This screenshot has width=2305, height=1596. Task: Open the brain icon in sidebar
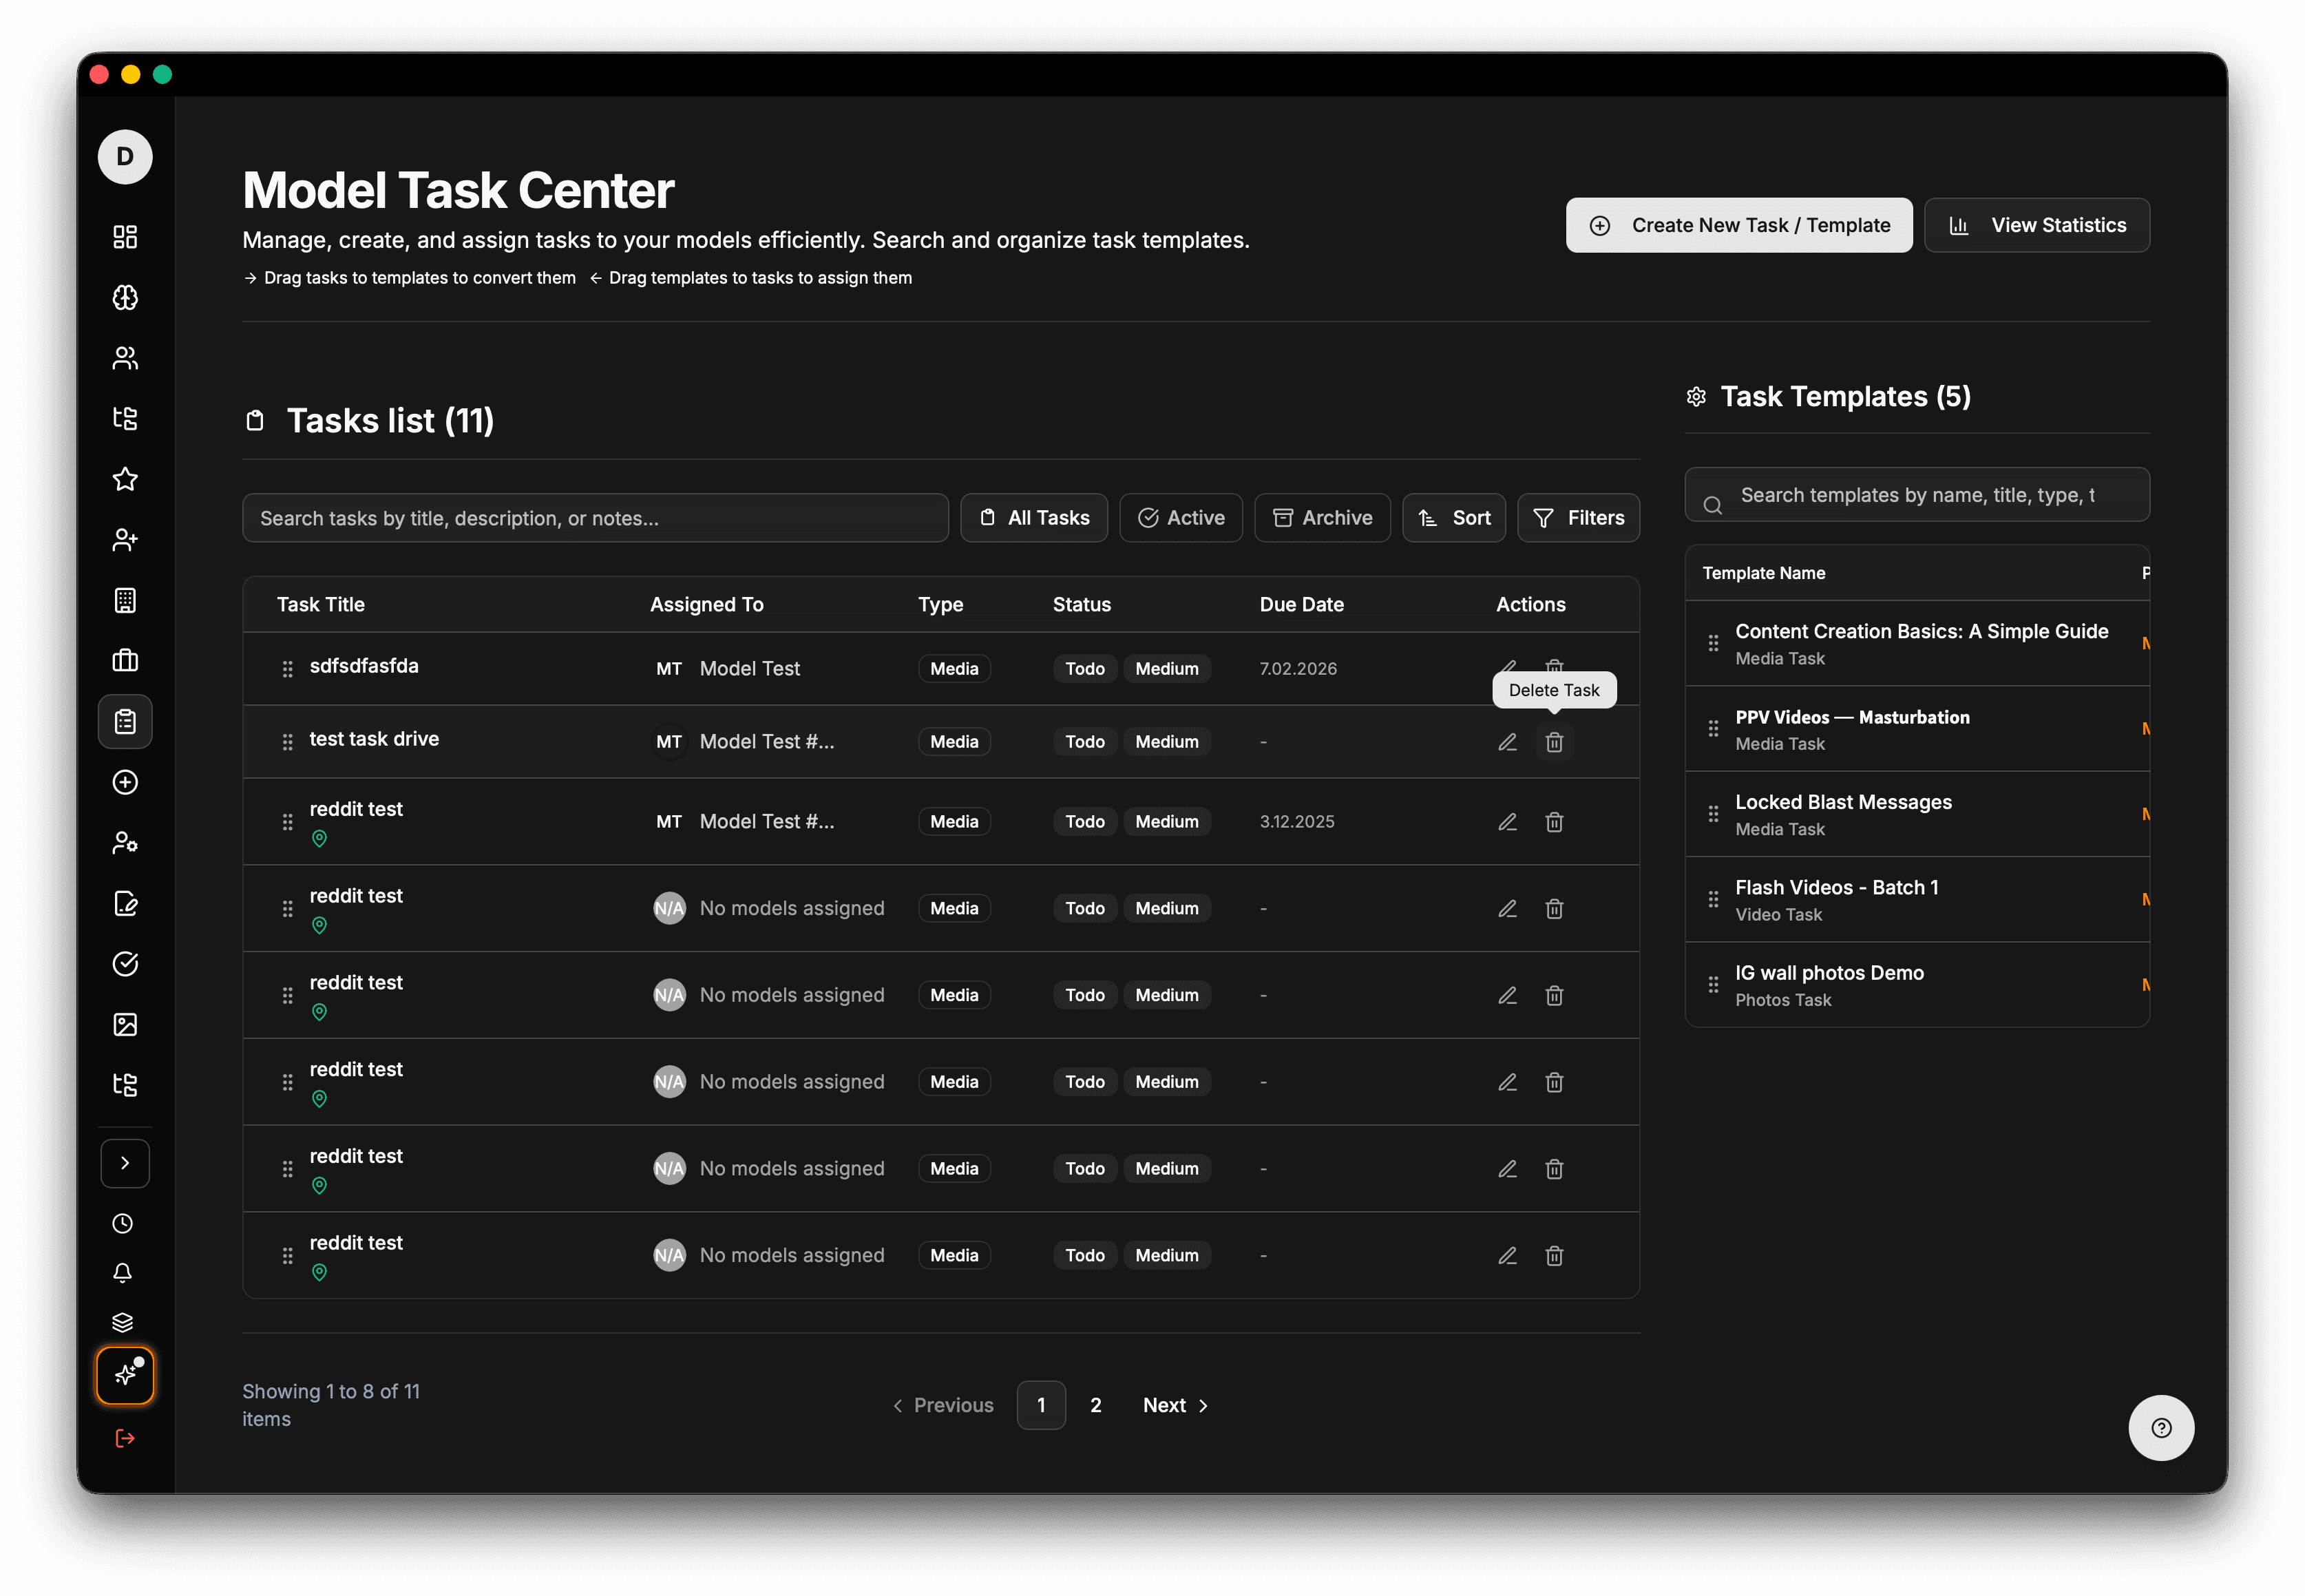125,297
